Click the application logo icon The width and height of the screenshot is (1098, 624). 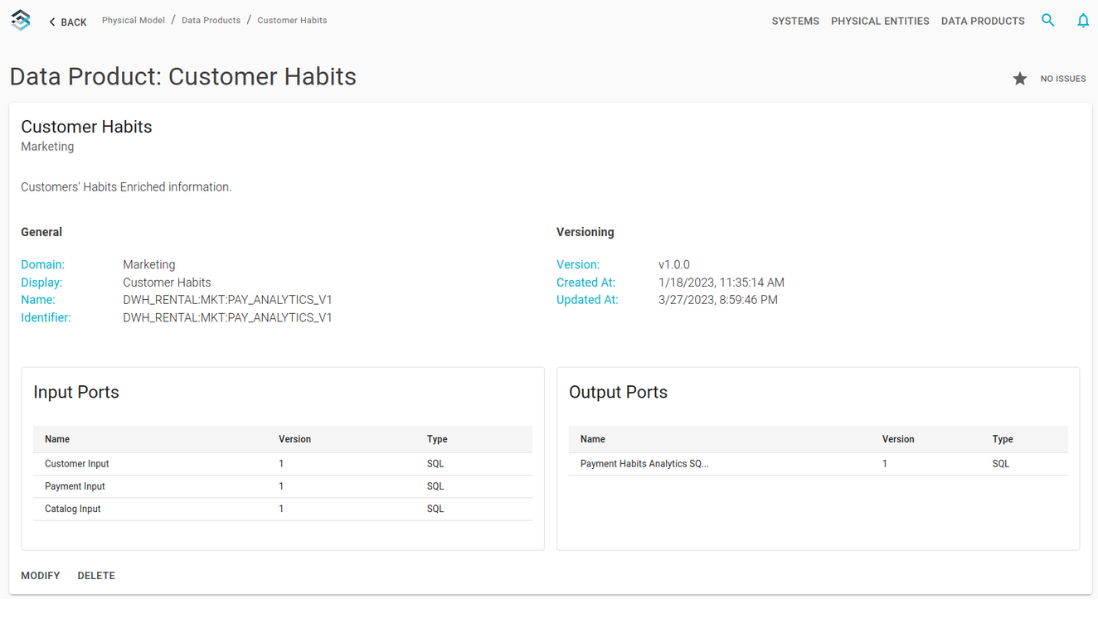[x=21, y=20]
